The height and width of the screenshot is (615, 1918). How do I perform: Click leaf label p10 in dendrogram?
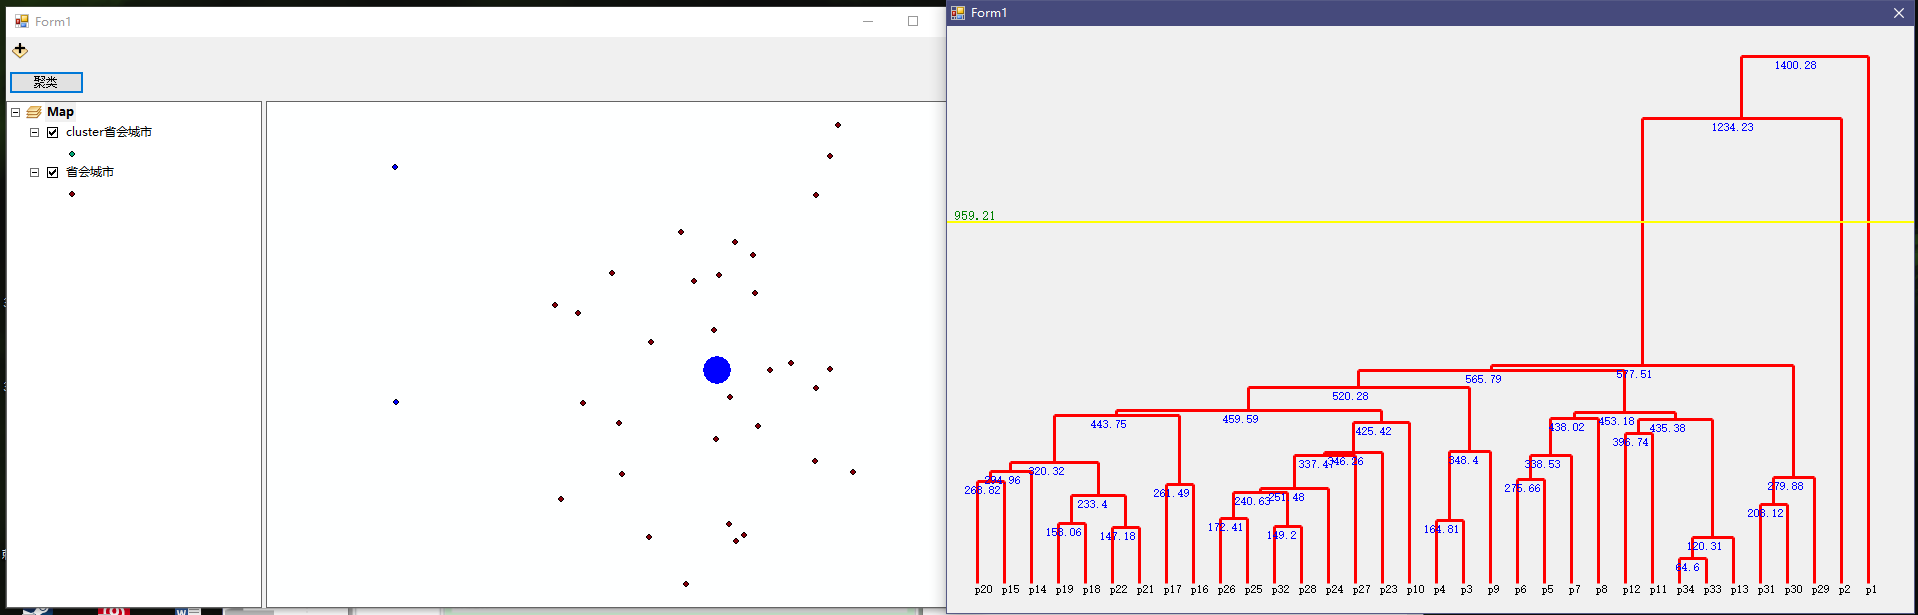(1415, 589)
